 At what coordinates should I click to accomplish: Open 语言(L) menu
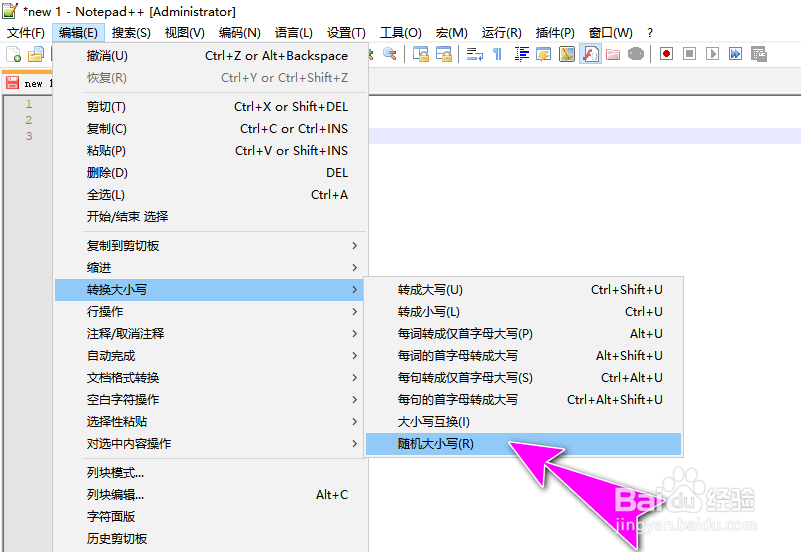coord(294,33)
